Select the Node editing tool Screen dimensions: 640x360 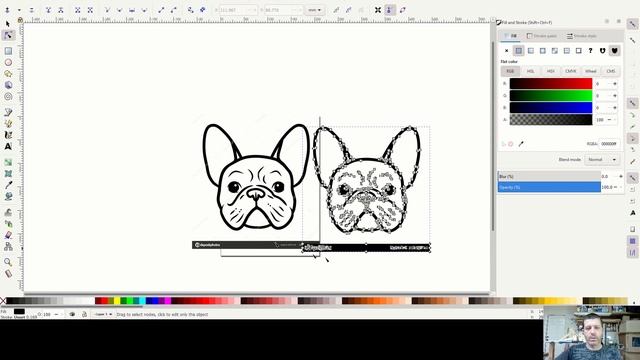(8, 36)
